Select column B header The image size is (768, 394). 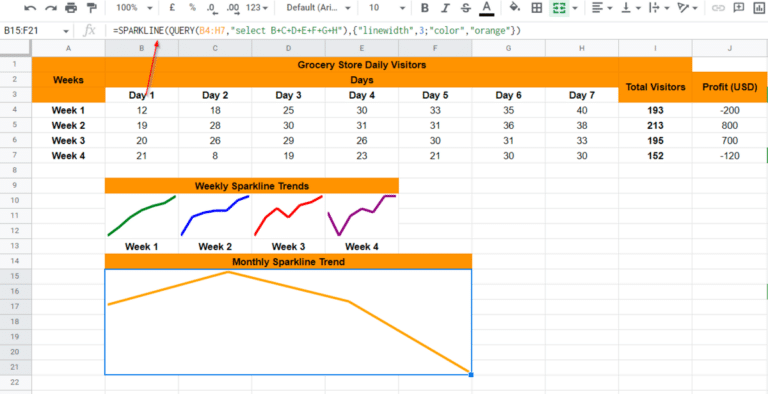(x=142, y=48)
